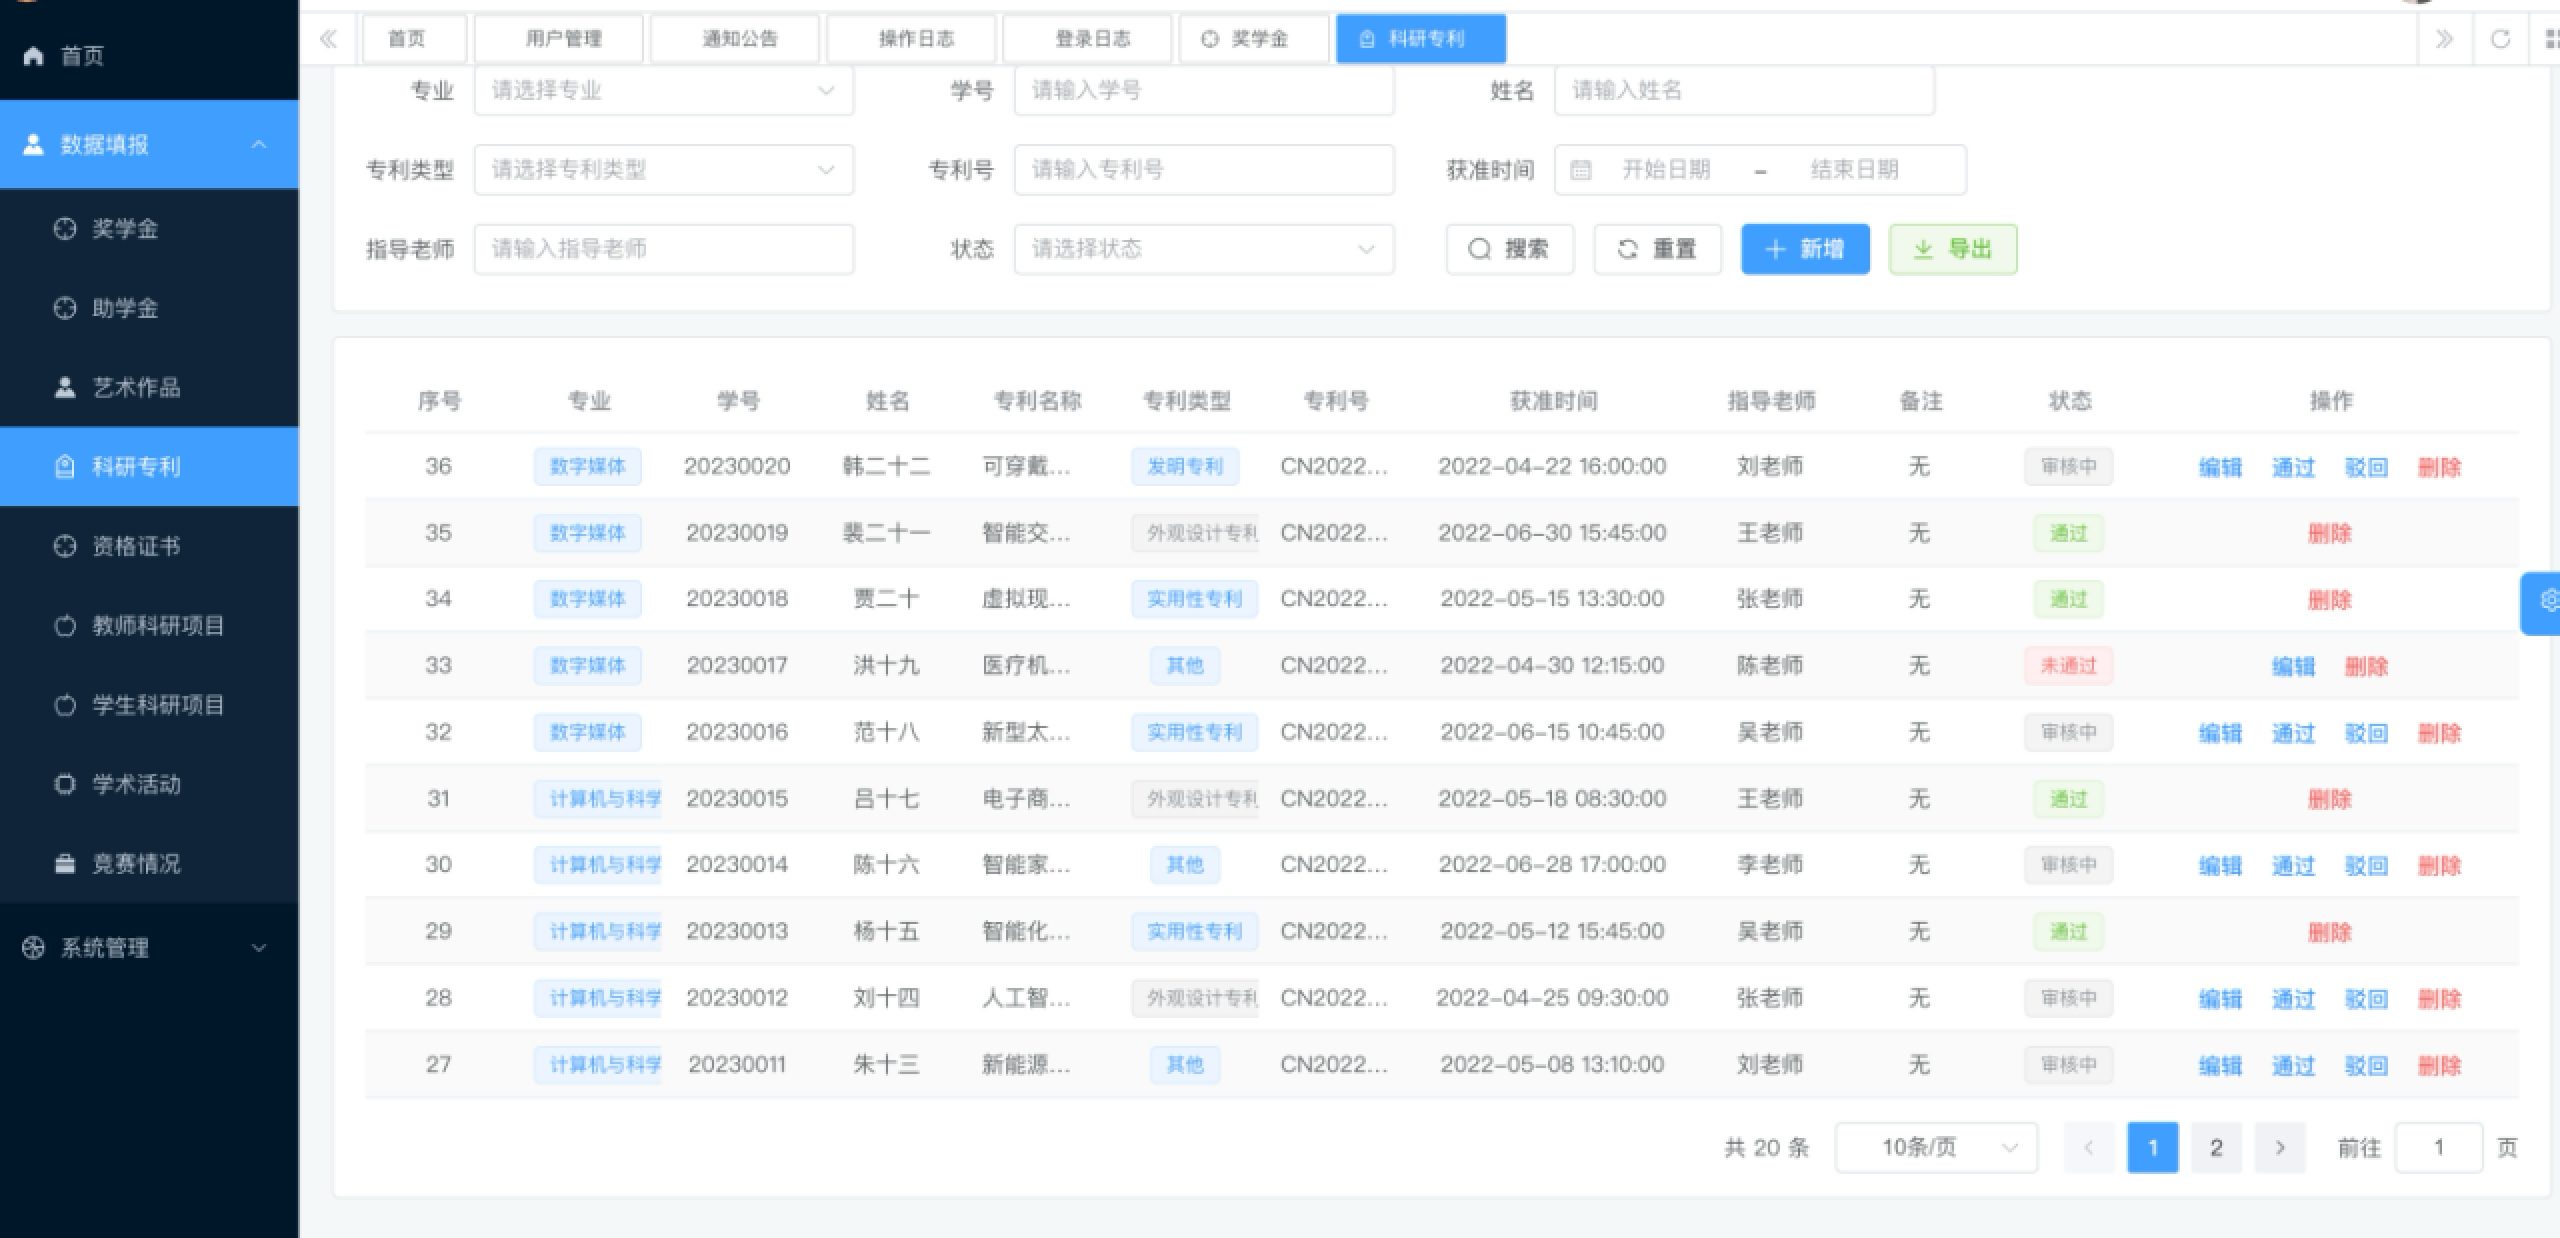Viewport: 2560px width, 1238px height.
Task: Click the 学号 input field
Action: pos(1204,91)
